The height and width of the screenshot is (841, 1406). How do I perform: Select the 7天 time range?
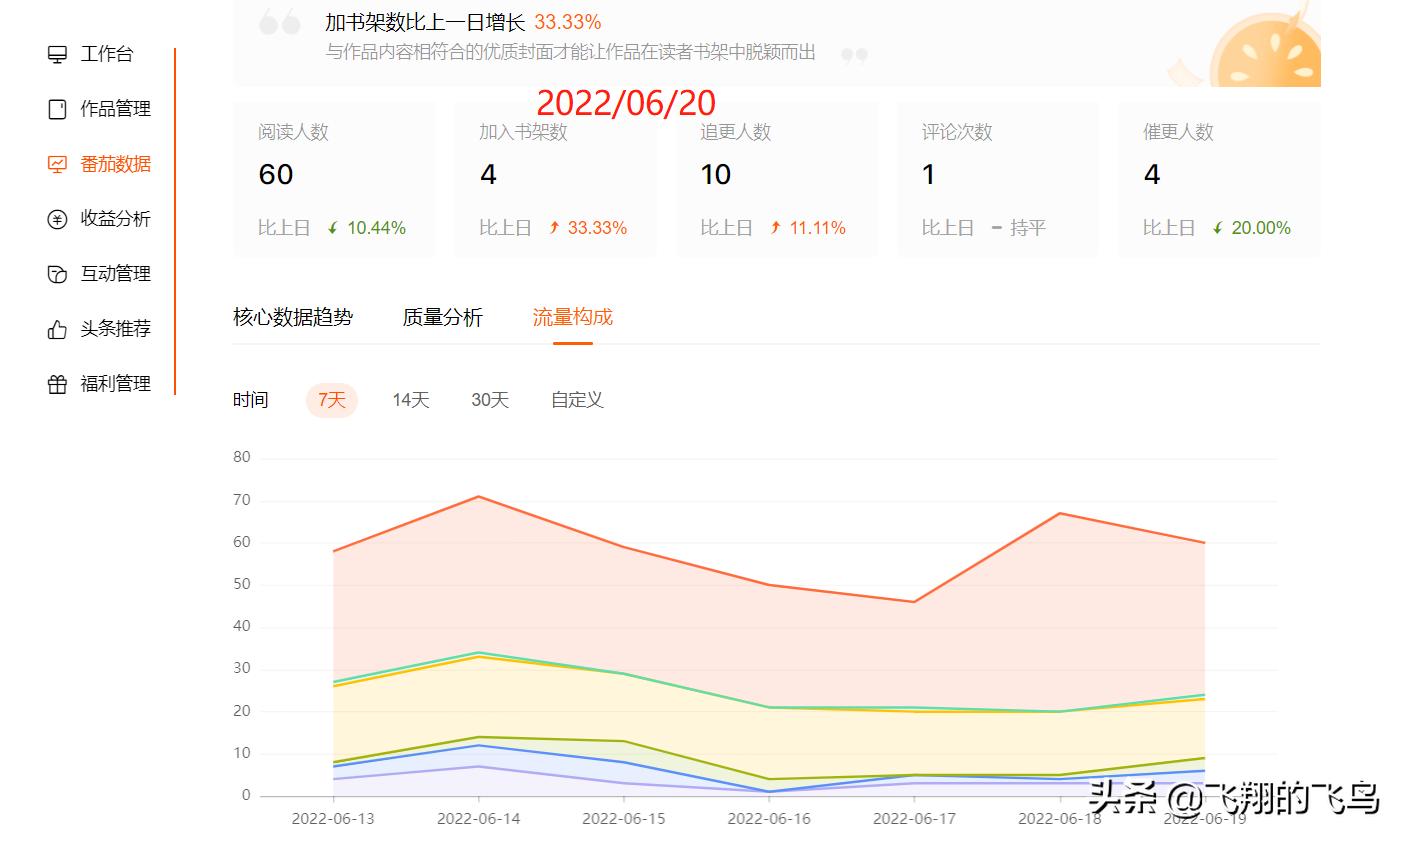(x=331, y=399)
